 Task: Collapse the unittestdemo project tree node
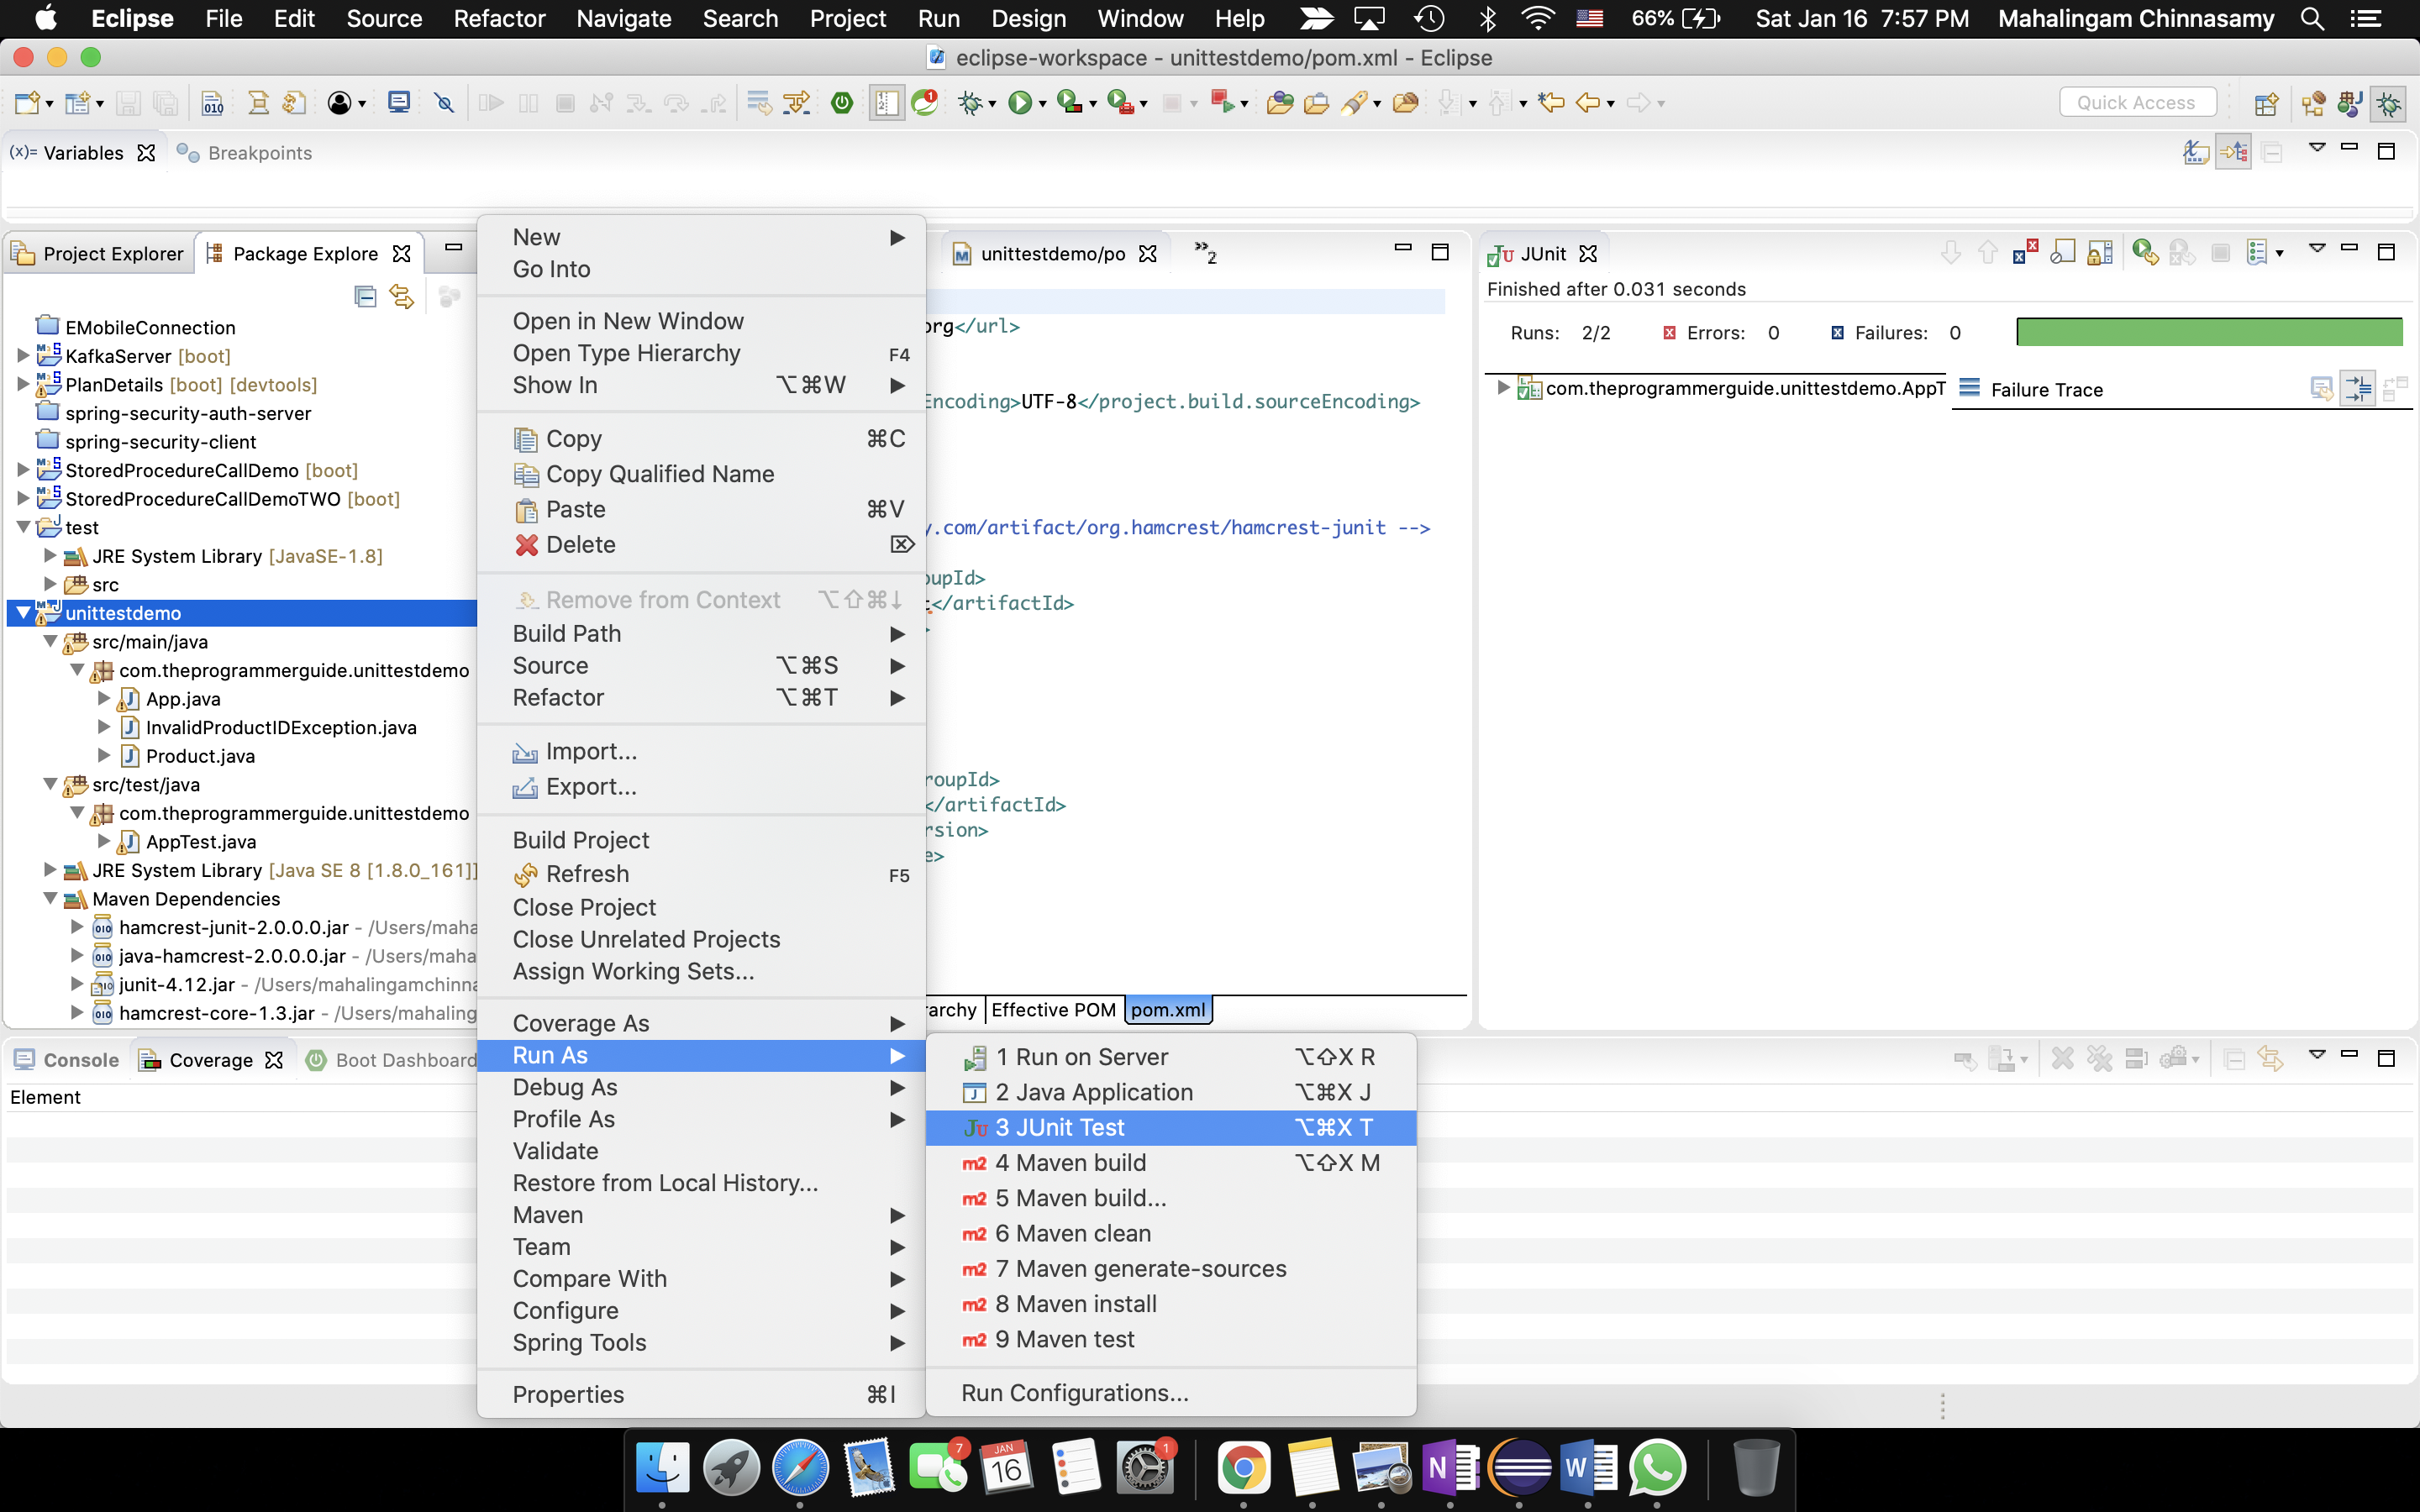(23, 613)
